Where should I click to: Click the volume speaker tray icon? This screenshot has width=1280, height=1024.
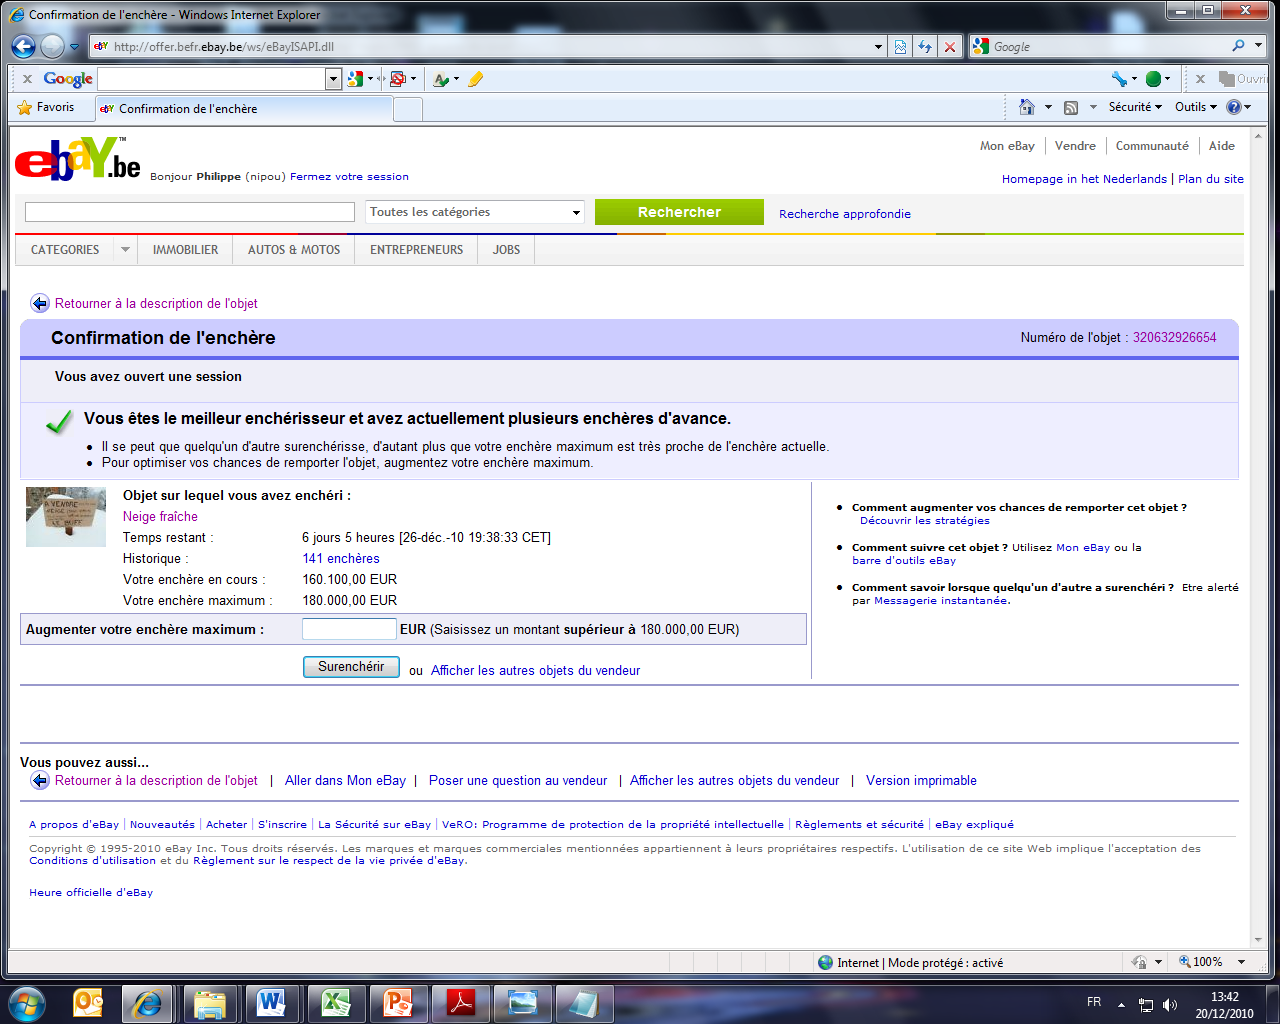(1169, 1005)
